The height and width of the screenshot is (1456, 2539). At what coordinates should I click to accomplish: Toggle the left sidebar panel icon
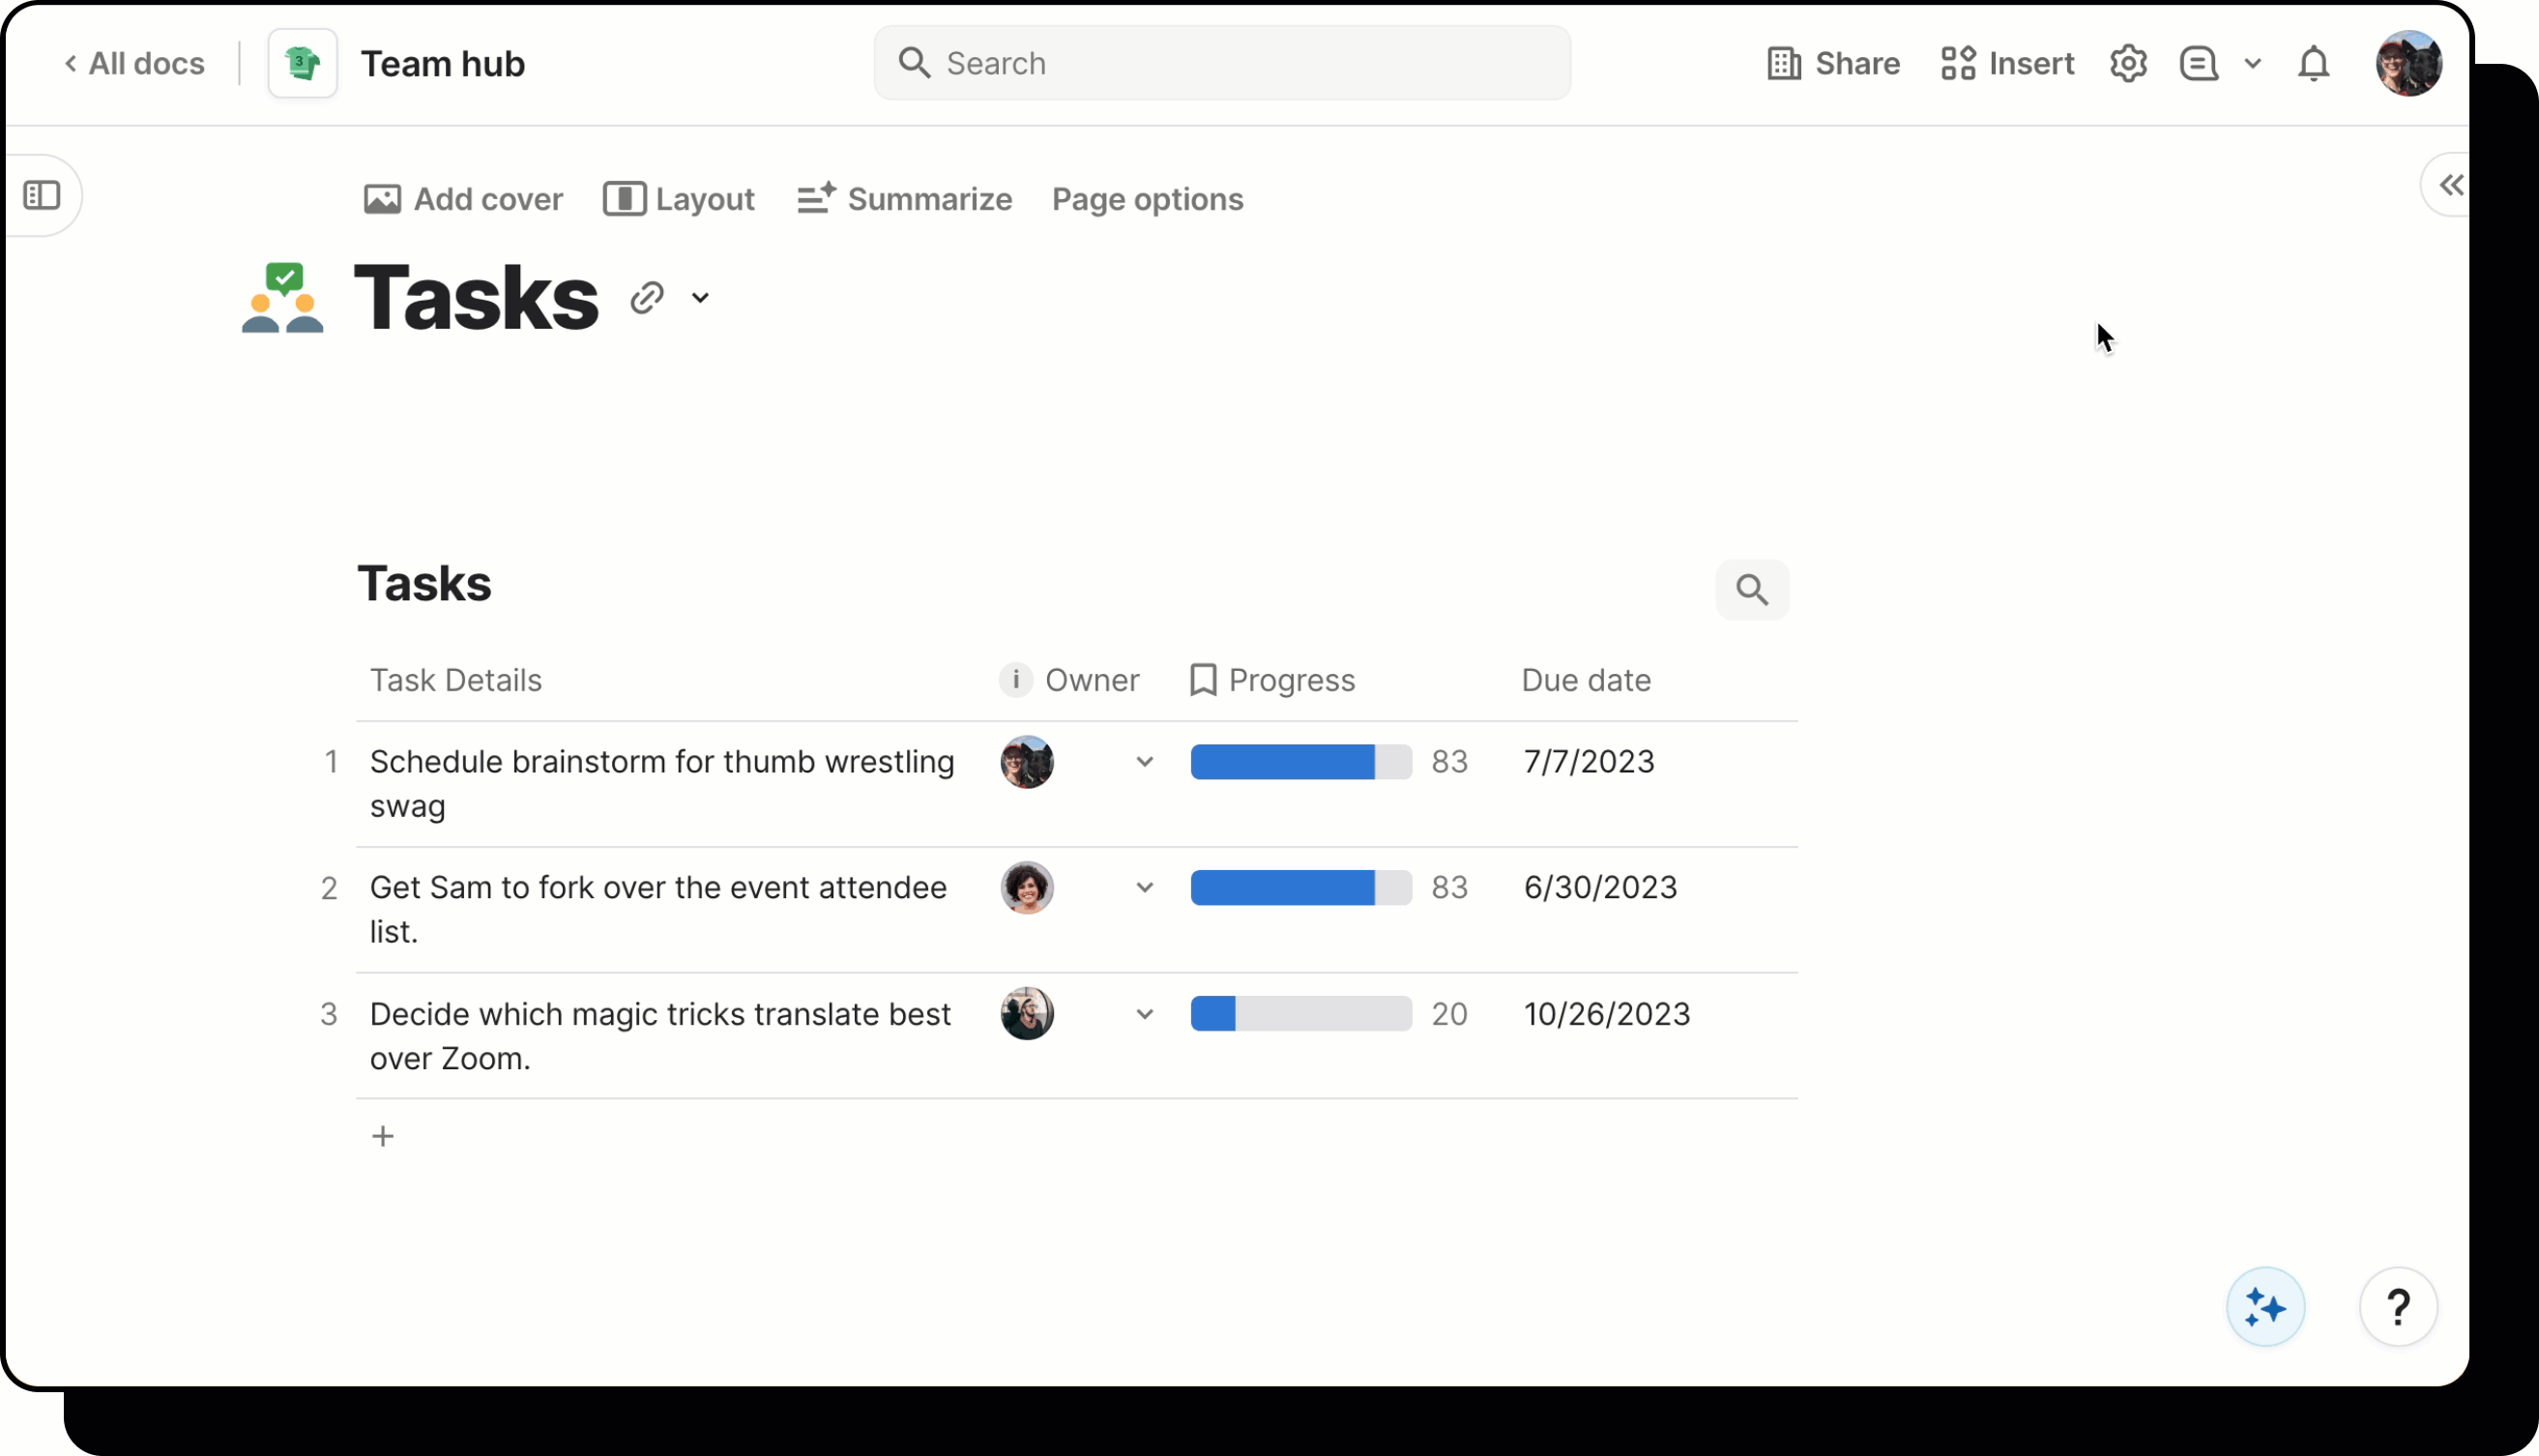[42, 195]
